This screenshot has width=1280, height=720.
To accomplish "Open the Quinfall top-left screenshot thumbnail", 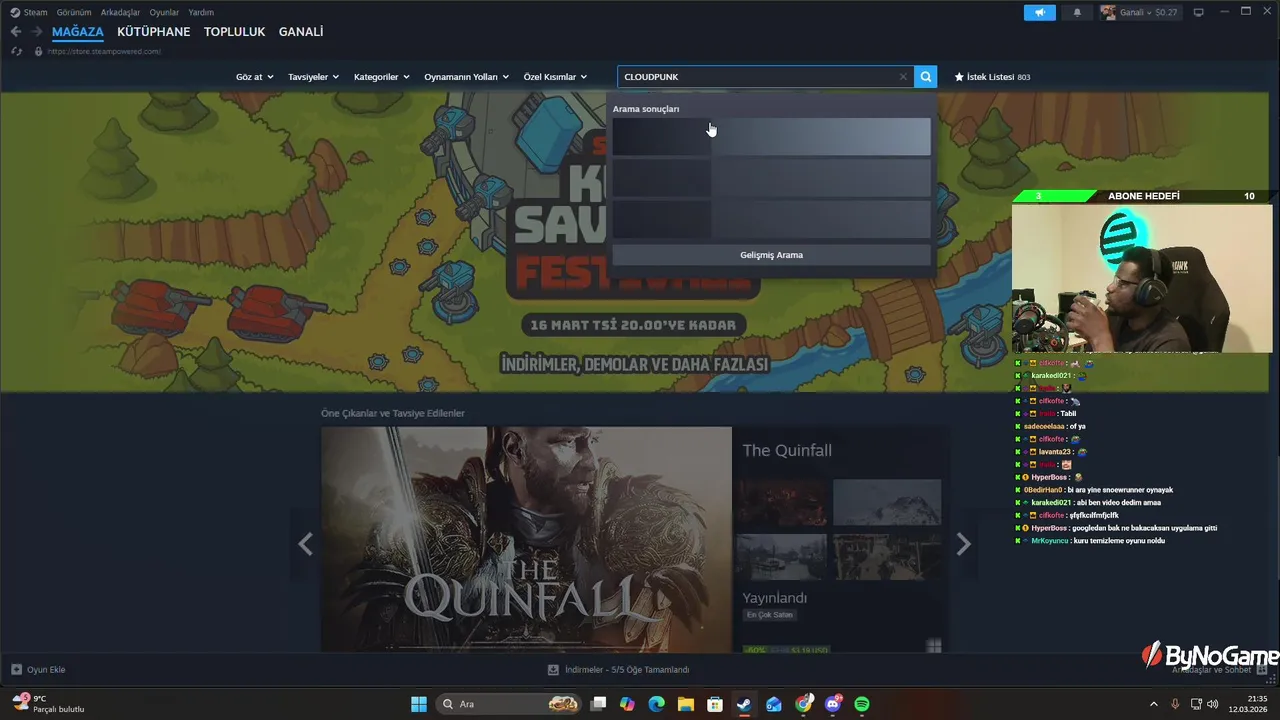I will point(782,503).
